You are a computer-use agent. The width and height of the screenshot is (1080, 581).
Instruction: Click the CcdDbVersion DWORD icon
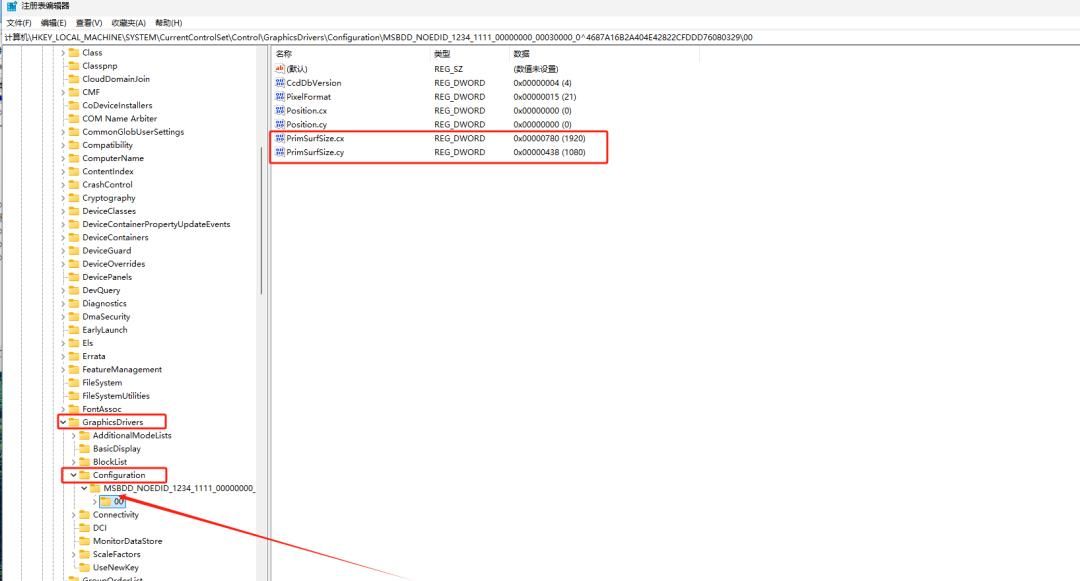(280, 83)
